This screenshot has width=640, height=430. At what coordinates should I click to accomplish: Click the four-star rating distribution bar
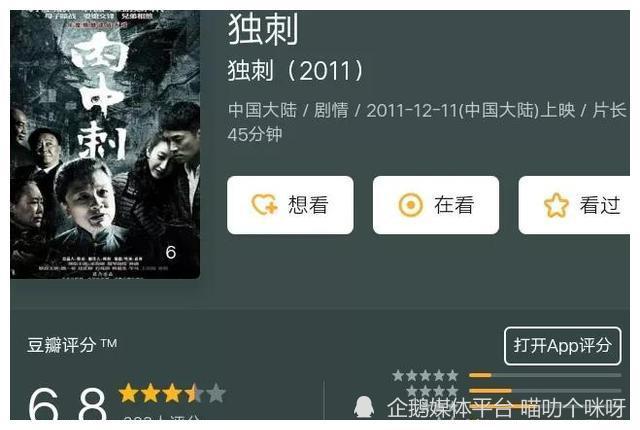pos(545,391)
